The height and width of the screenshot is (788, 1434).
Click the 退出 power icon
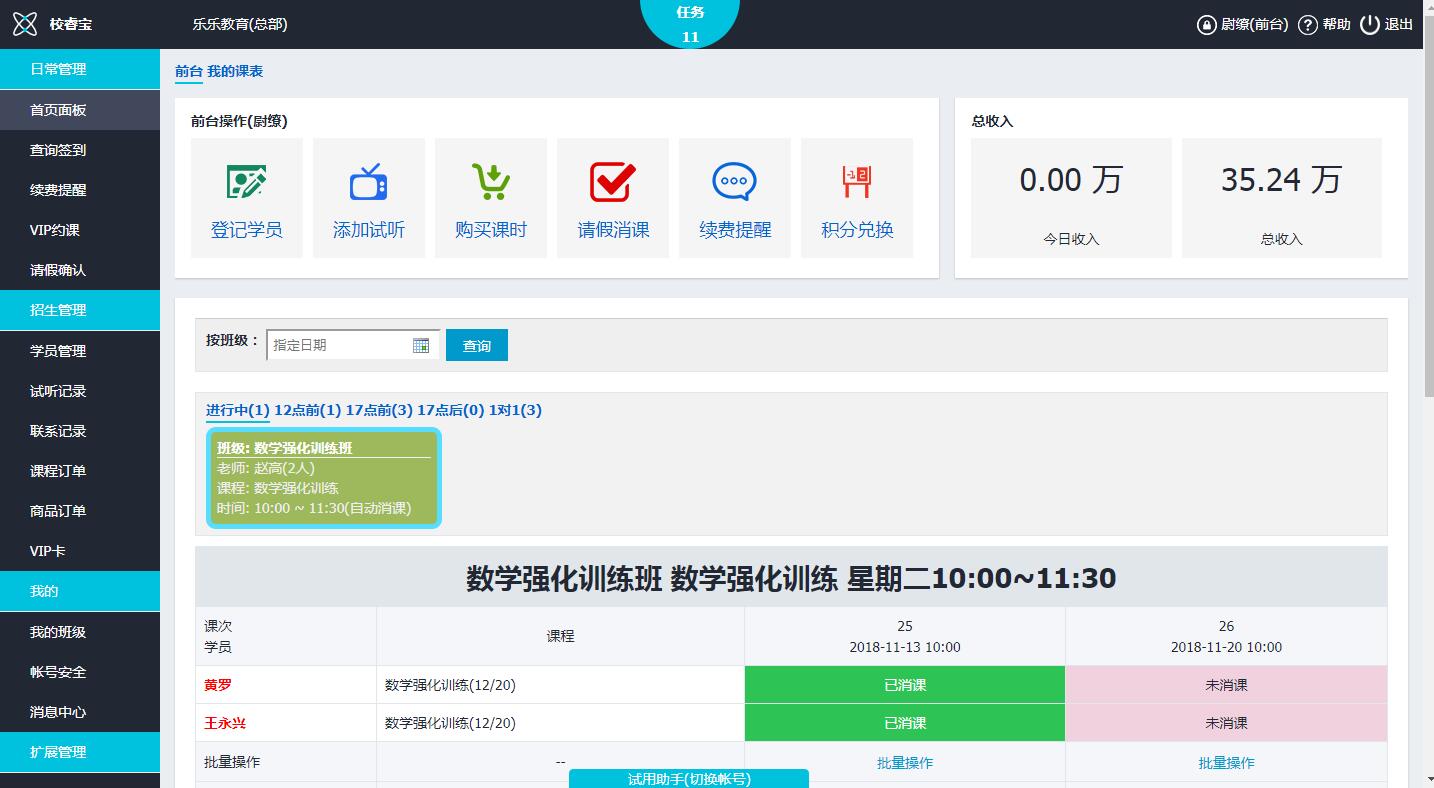point(1369,25)
